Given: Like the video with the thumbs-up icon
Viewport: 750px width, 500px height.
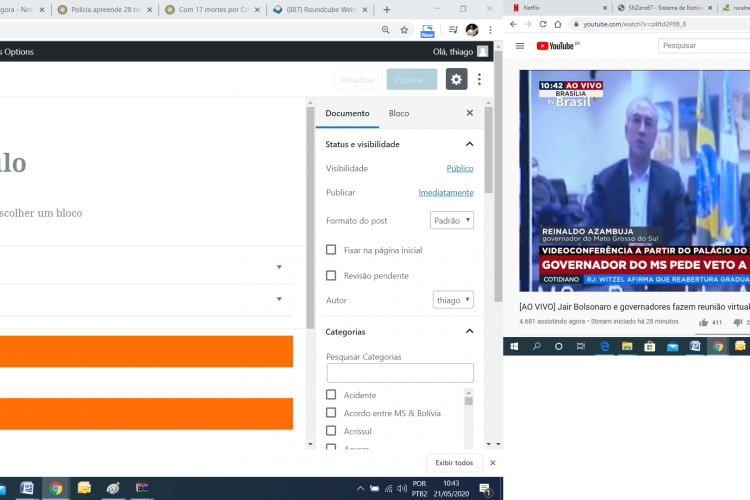Looking at the screenshot, I should (704, 322).
